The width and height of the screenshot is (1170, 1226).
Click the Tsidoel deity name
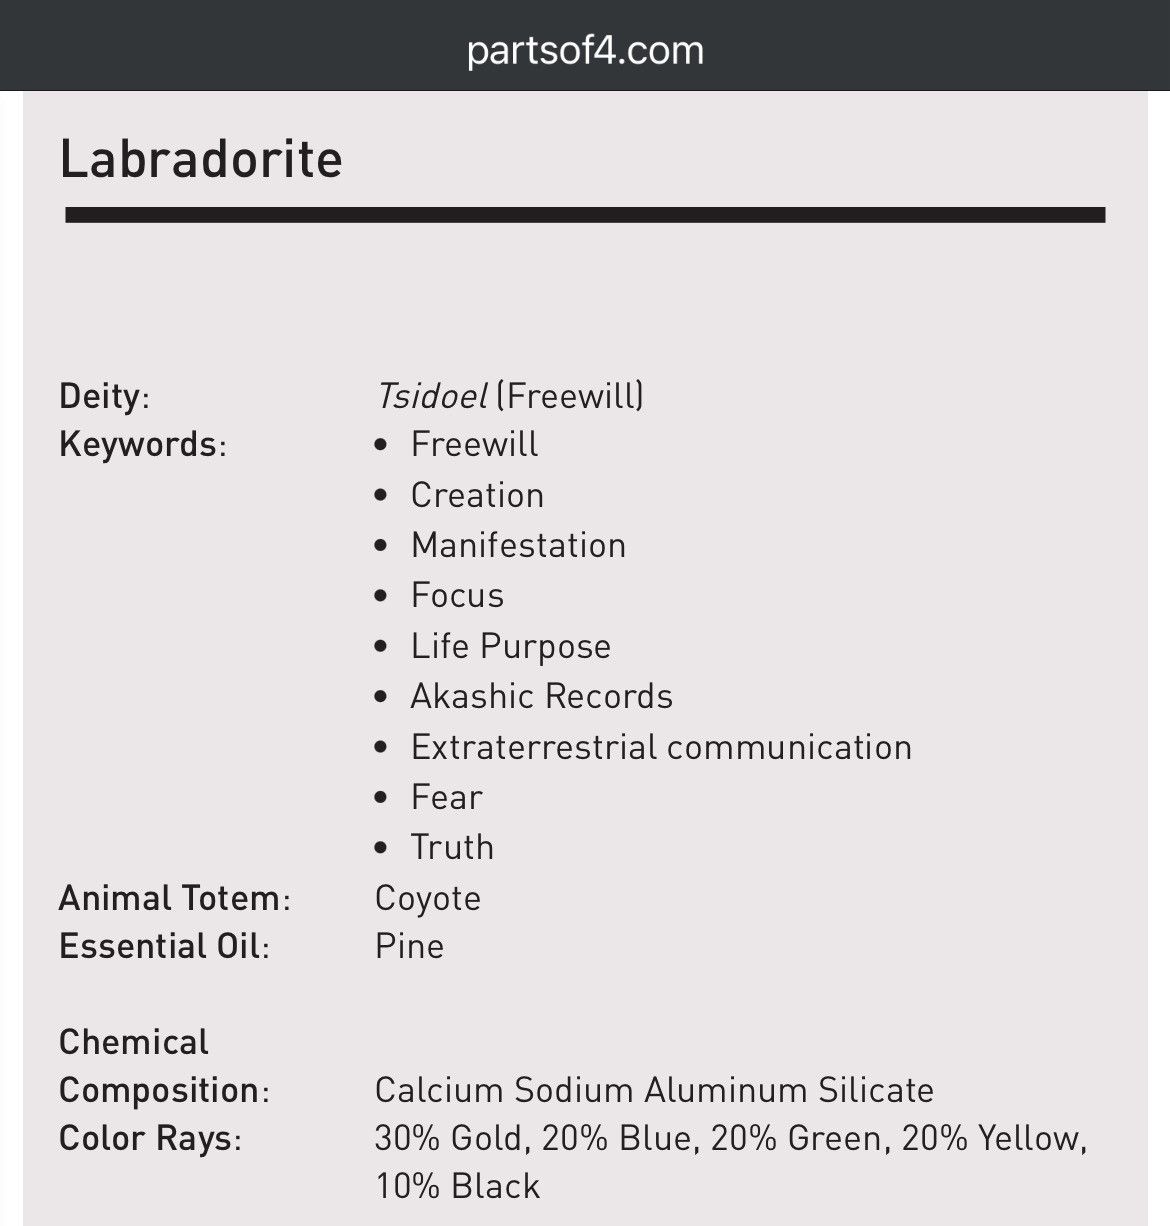[431, 396]
